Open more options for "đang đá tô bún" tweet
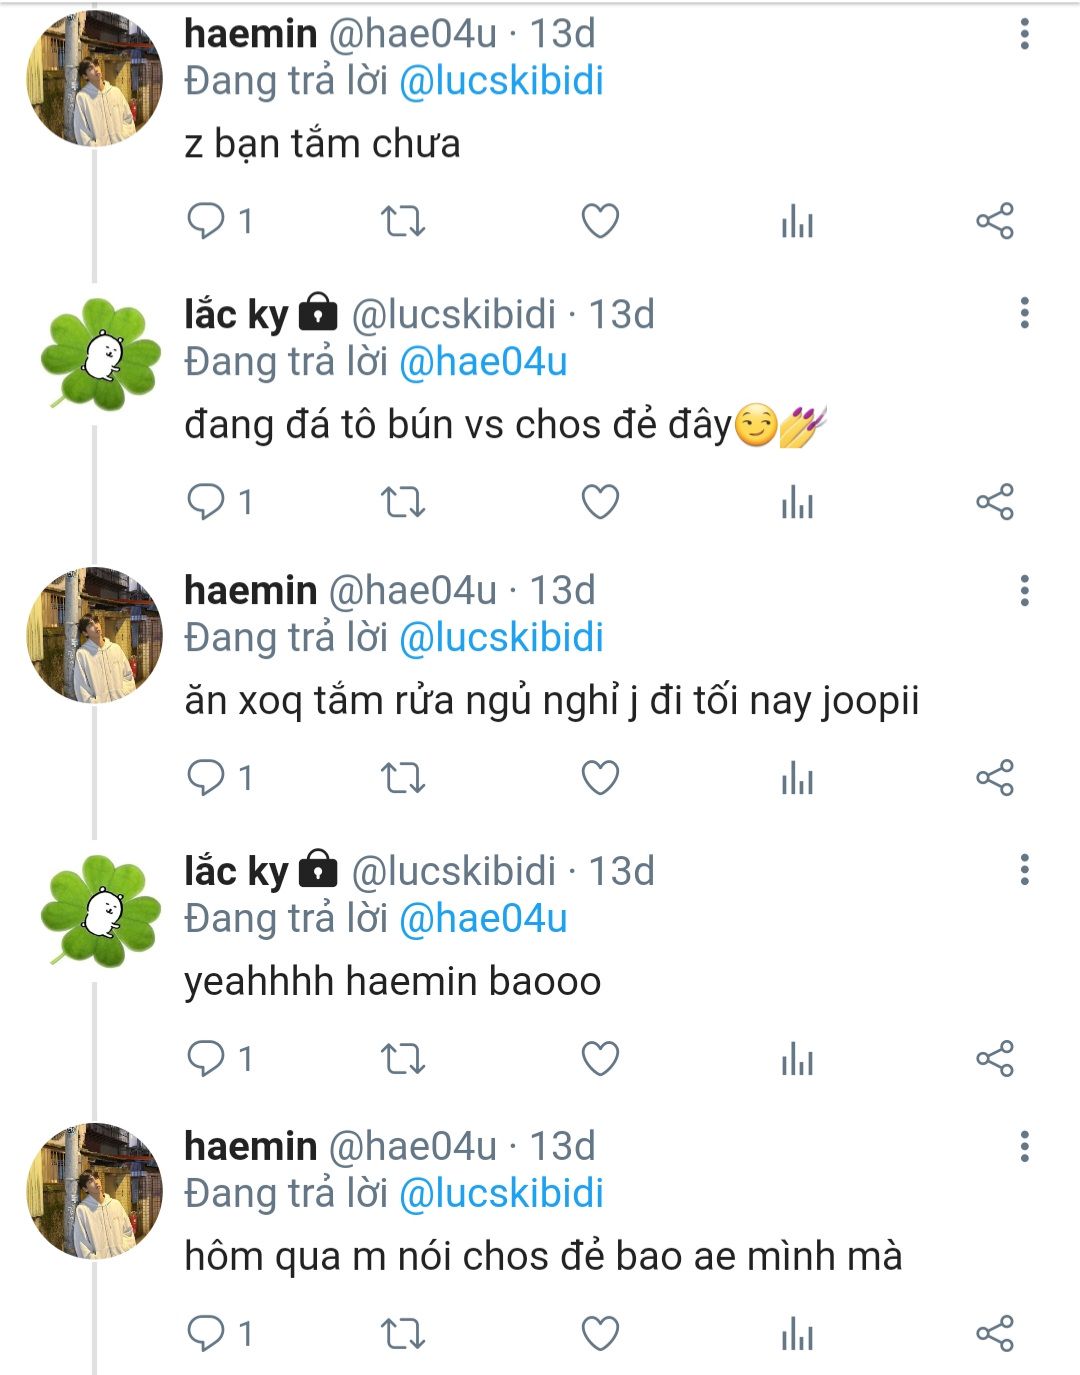This screenshot has height=1375, width=1080. tap(1024, 314)
